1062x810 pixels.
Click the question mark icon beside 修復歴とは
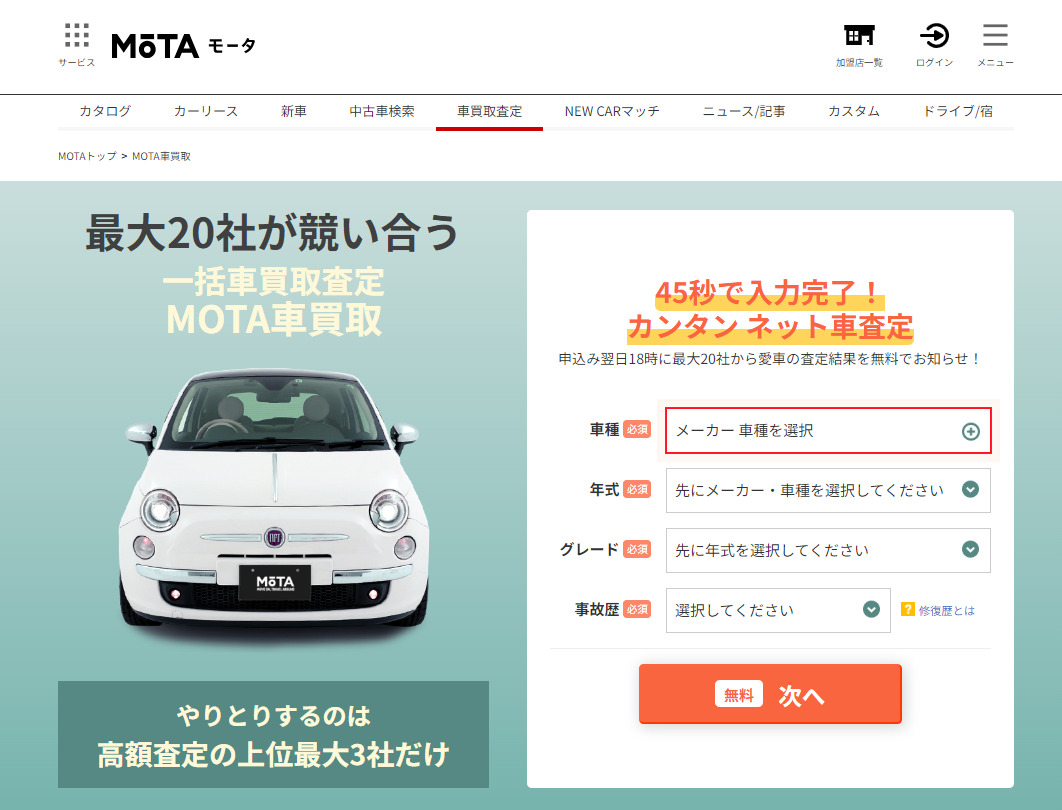tap(908, 610)
